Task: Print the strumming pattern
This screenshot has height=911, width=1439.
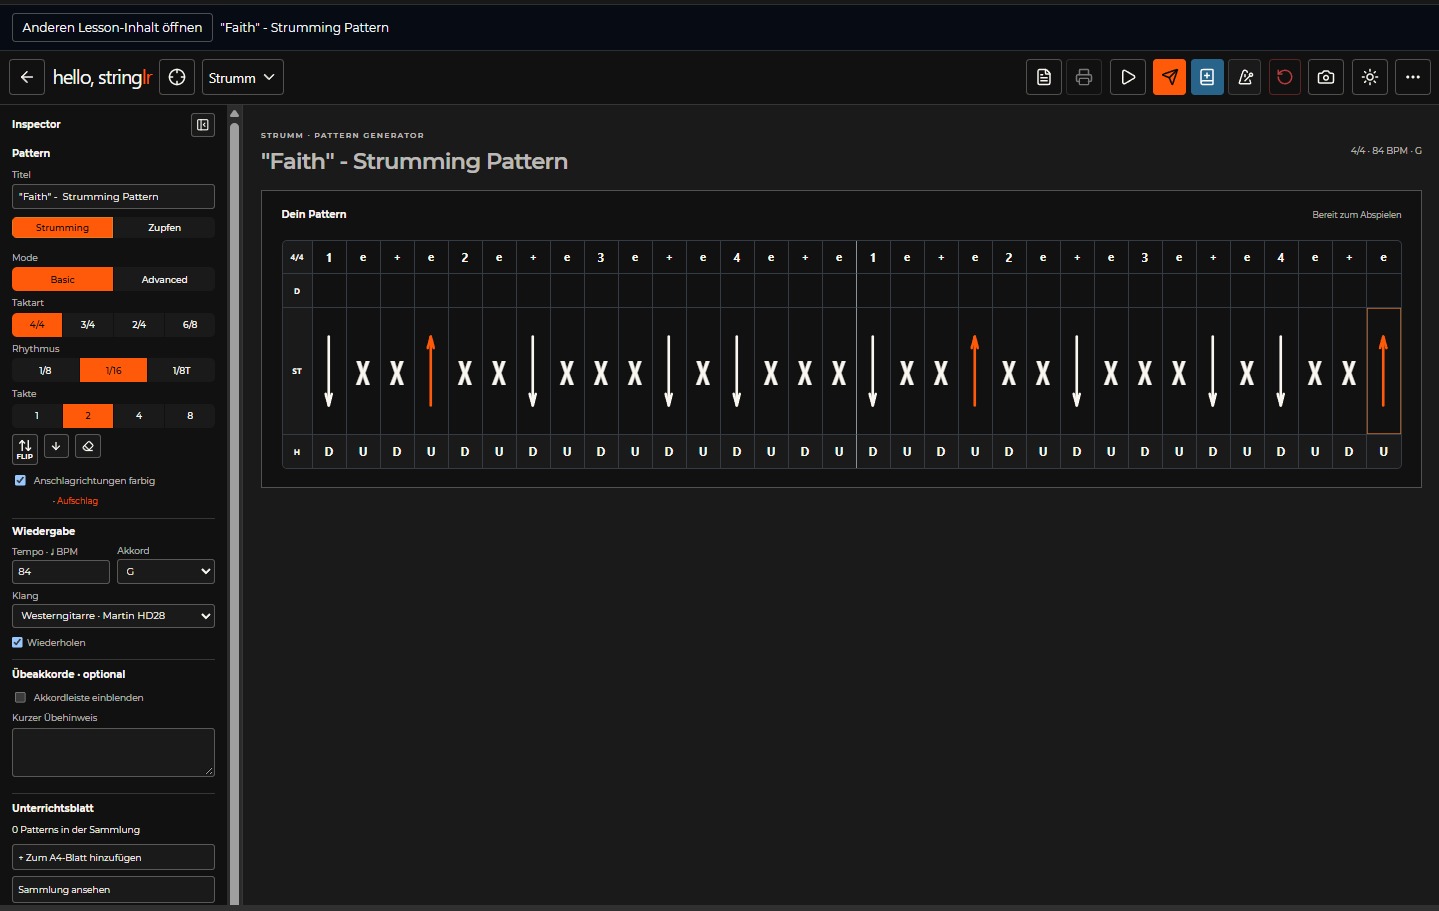Action: click(1084, 77)
